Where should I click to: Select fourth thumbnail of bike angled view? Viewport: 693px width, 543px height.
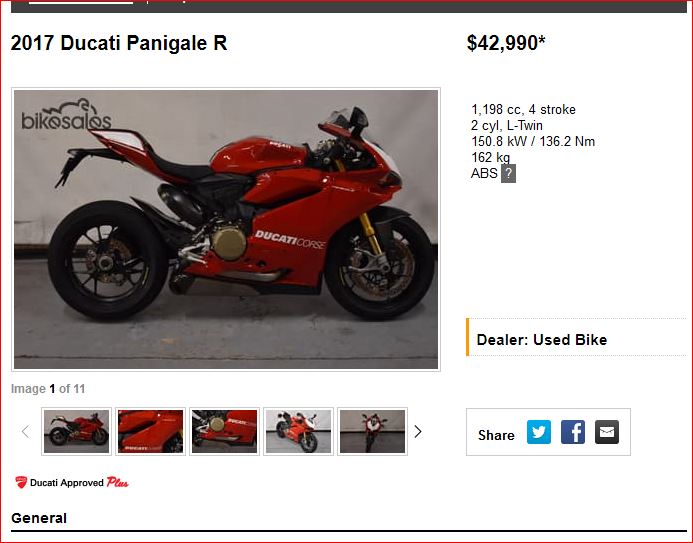click(x=298, y=431)
